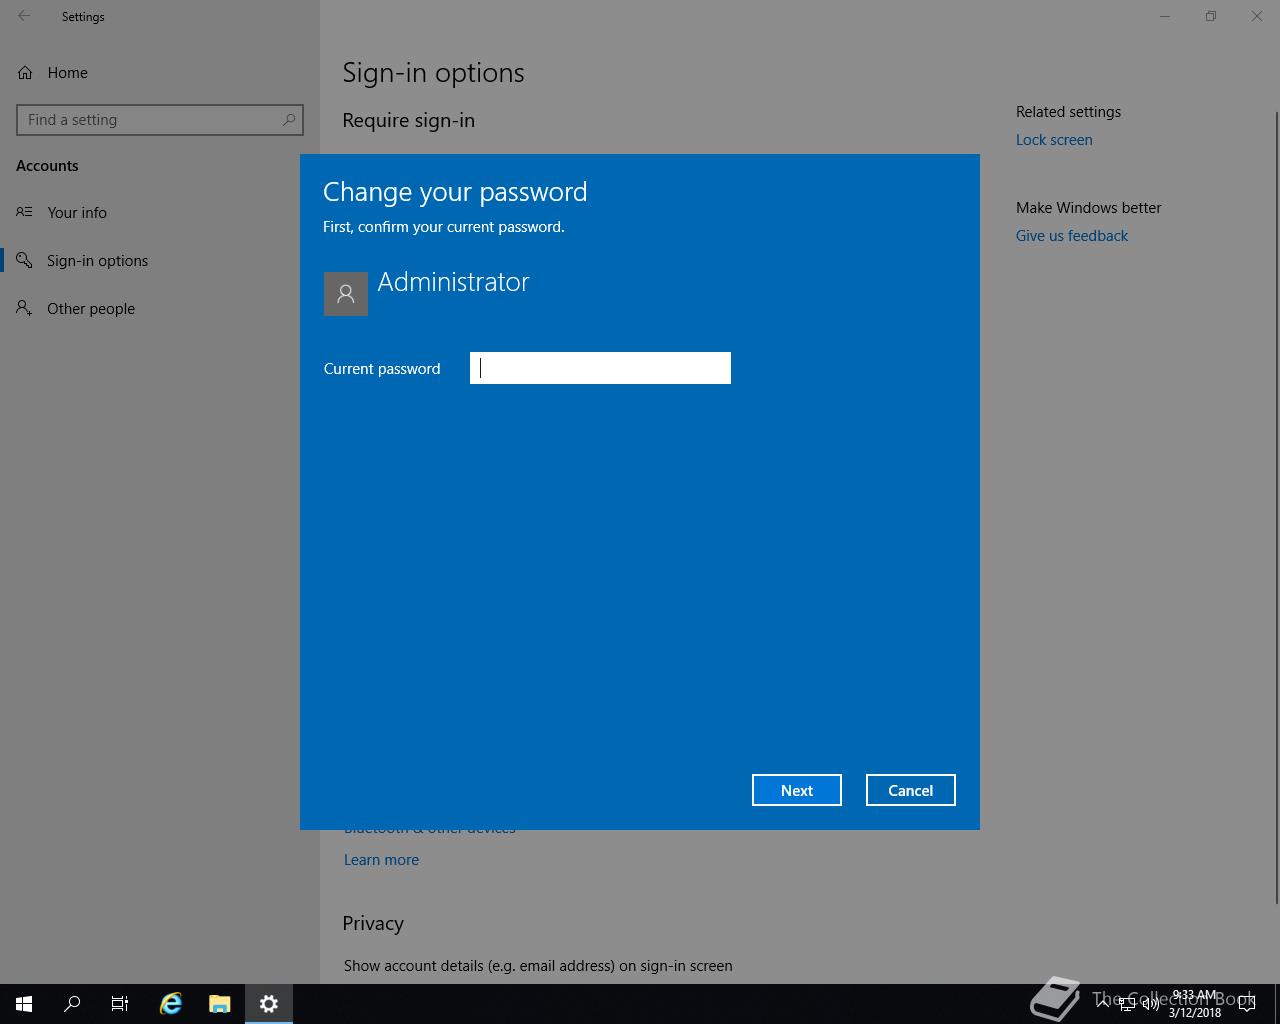Click the Change your password dialog title
The image size is (1280, 1024).
coord(455,192)
